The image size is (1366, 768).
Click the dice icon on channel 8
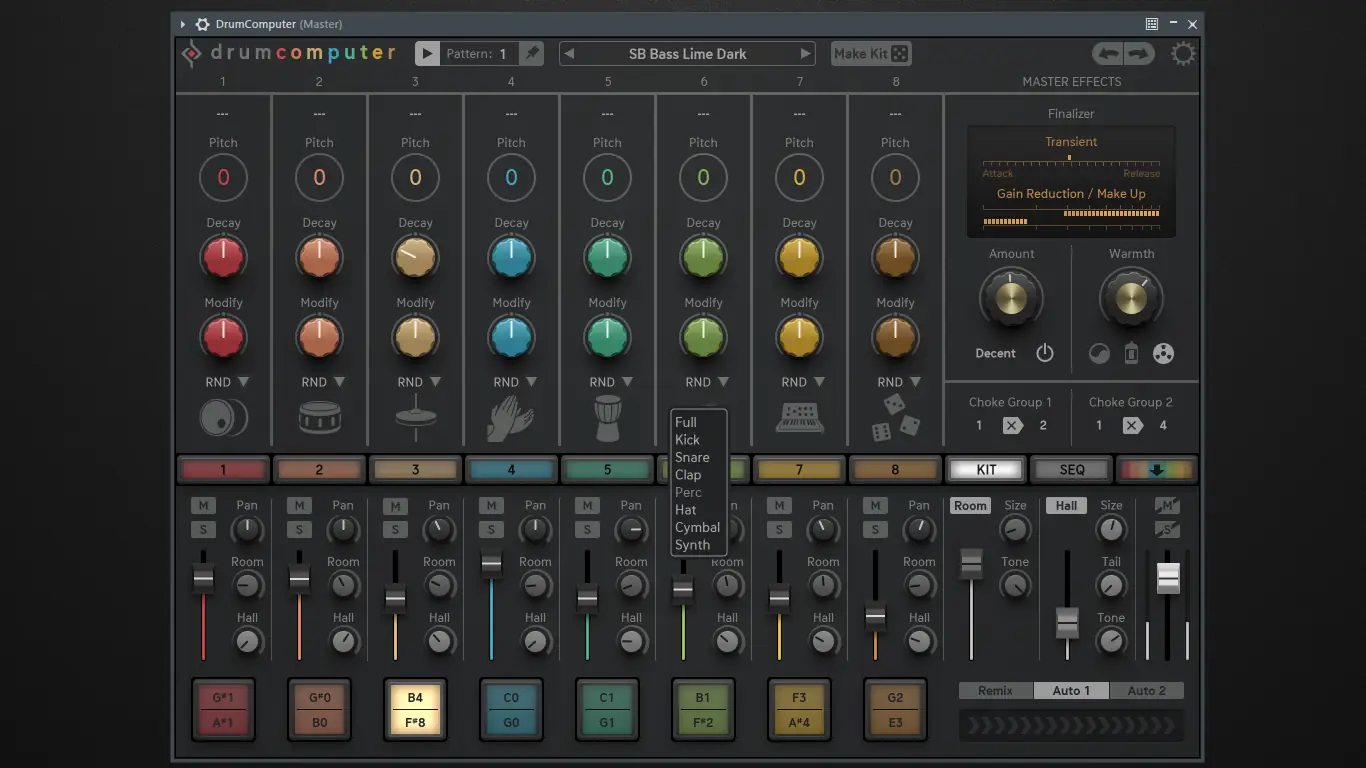895,418
